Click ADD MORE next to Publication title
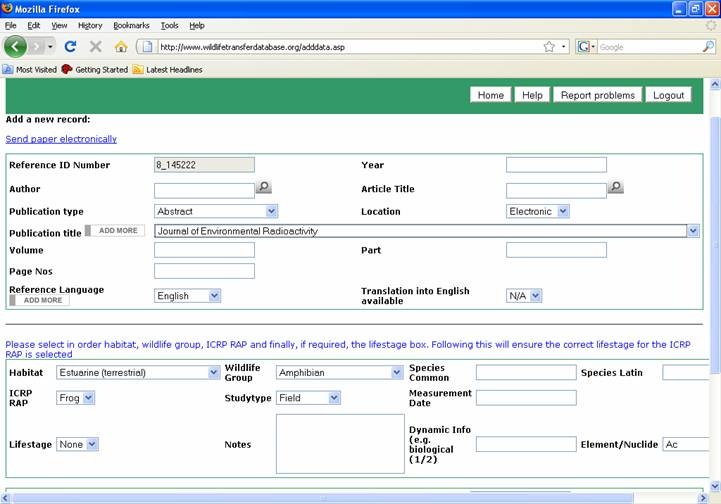Screen dimensions: 721x504 115,230
